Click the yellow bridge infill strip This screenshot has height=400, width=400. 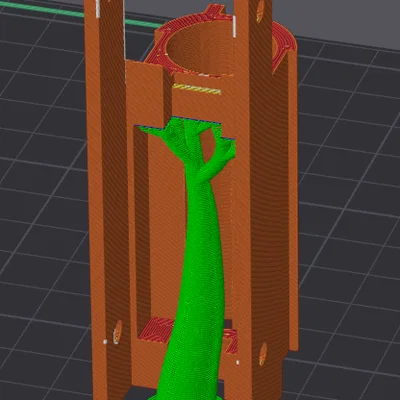pos(196,89)
